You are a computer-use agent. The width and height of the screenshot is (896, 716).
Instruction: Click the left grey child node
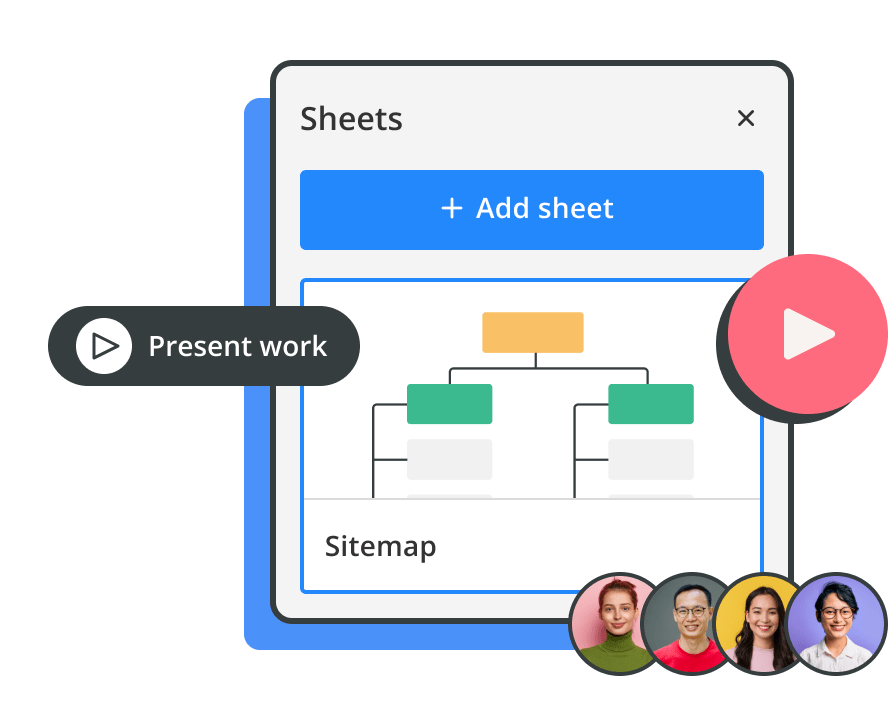pos(449,459)
